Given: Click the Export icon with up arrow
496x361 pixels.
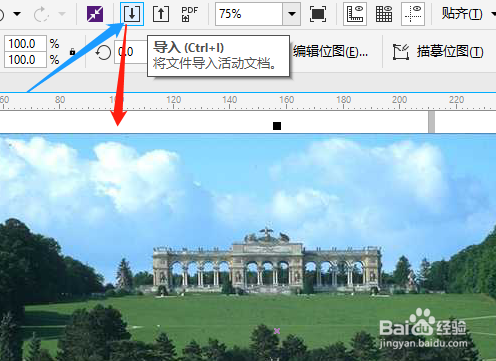Looking at the screenshot, I should pyautogui.click(x=161, y=14).
